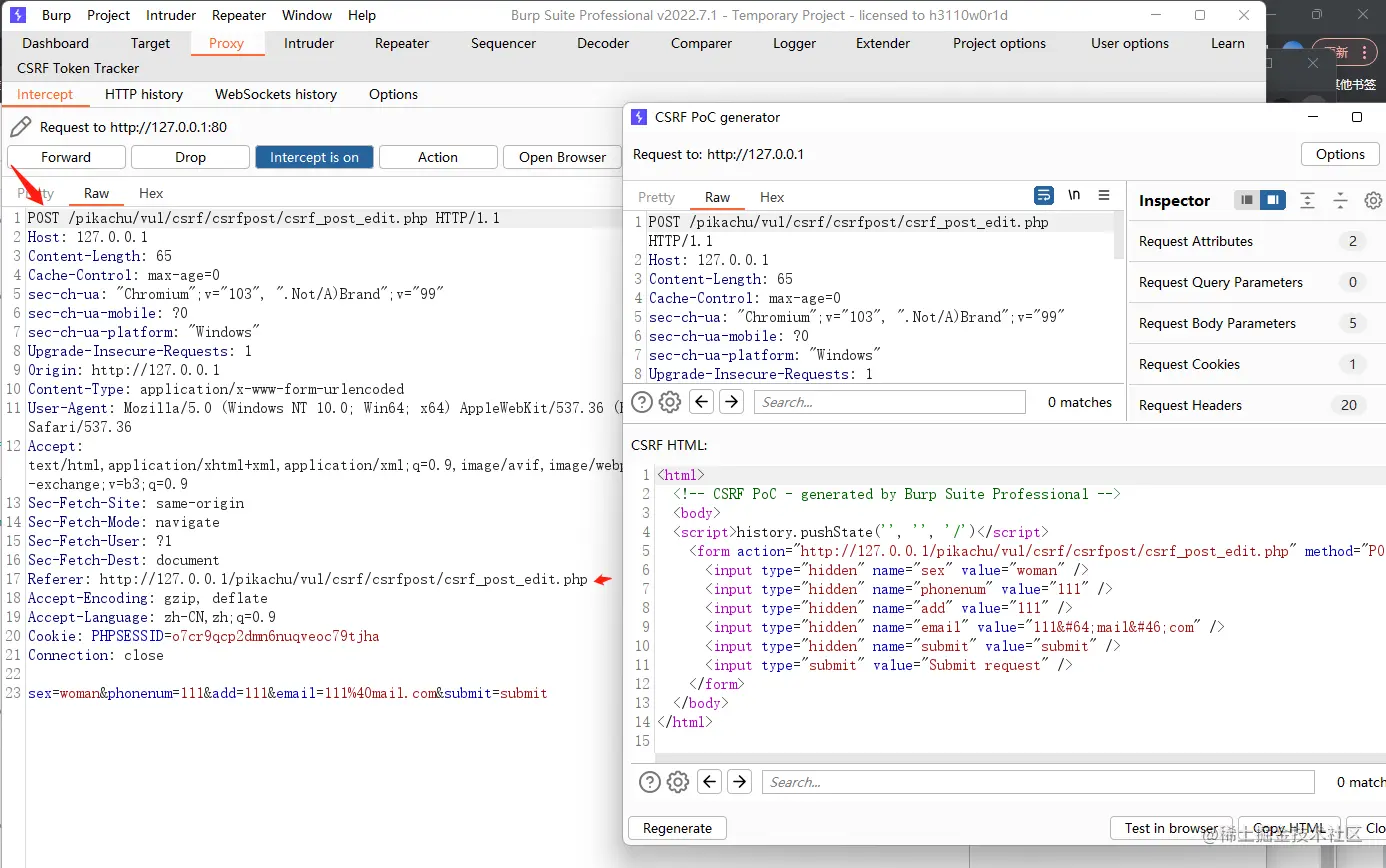Go to previous match in PoC request search

702,402
